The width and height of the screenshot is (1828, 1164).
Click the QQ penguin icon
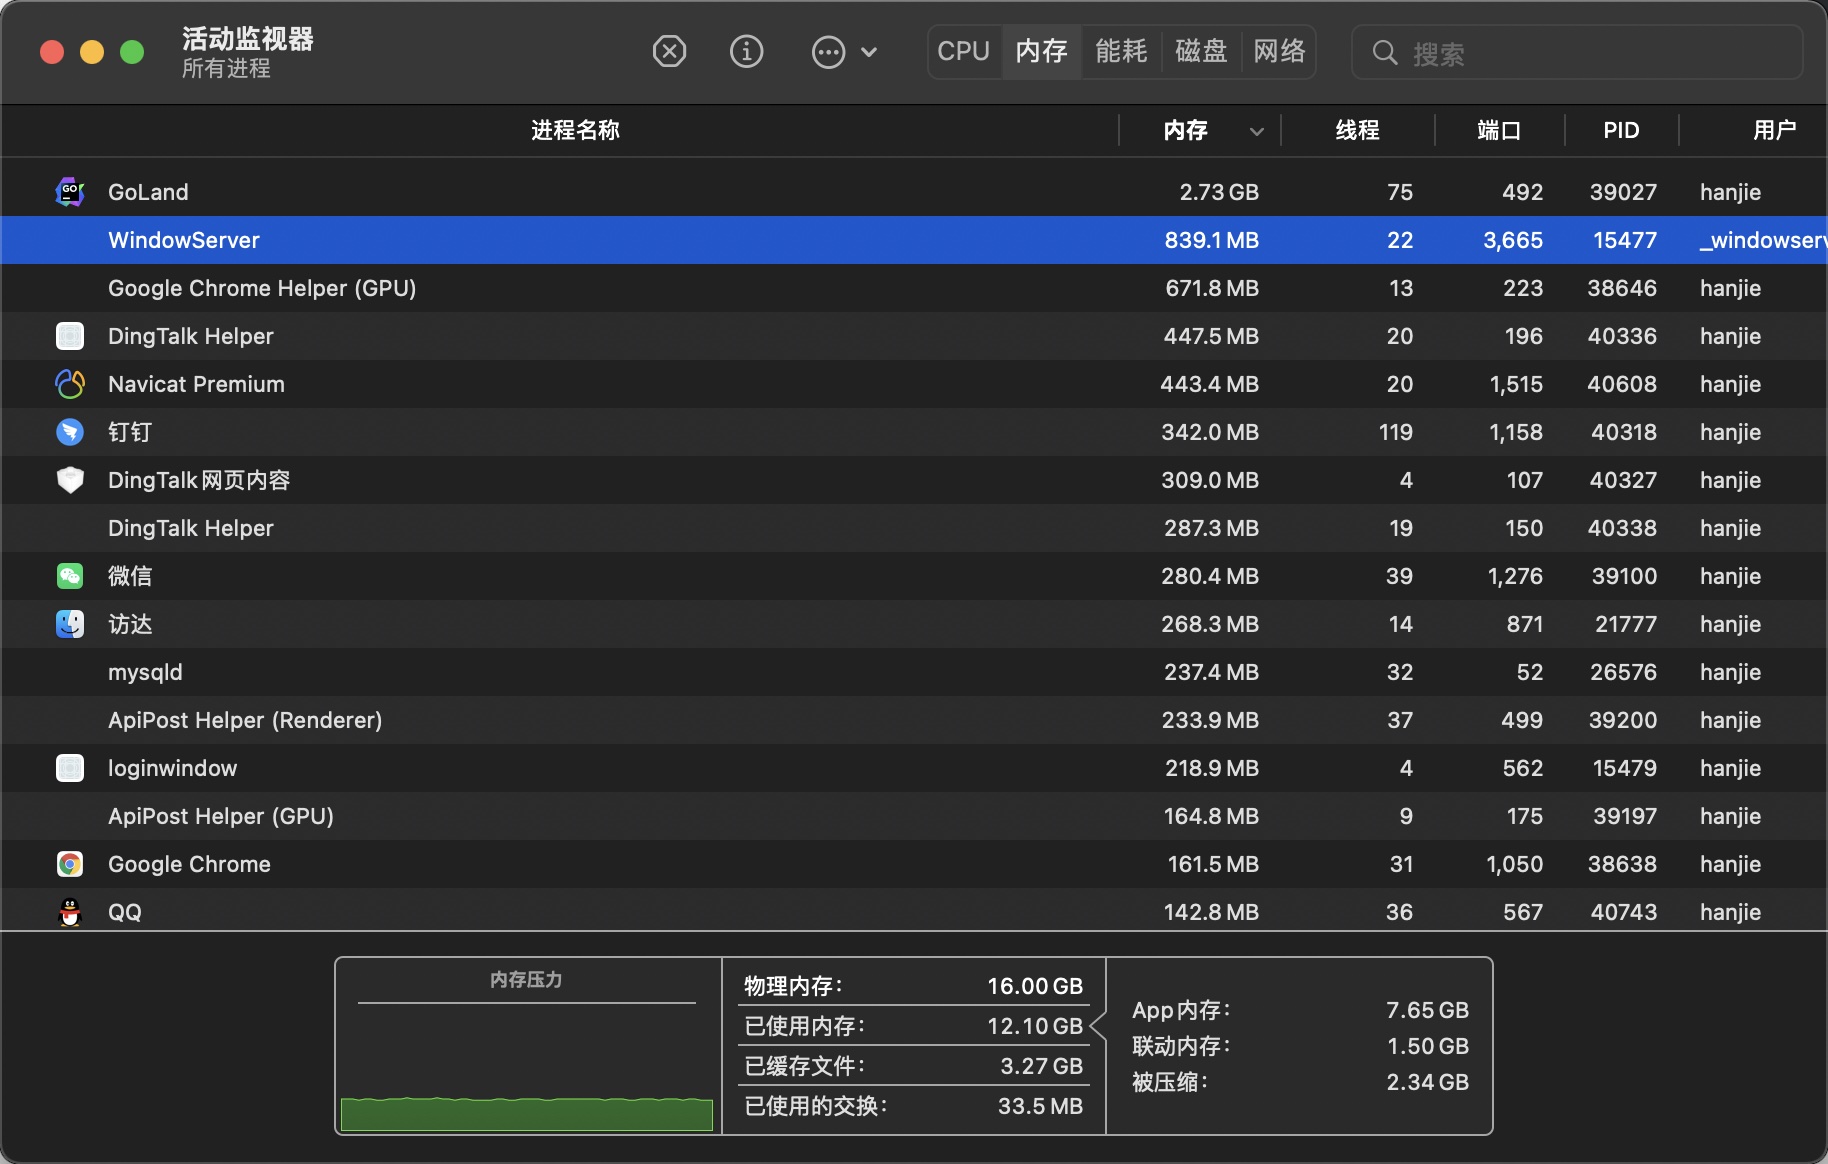pos(70,912)
